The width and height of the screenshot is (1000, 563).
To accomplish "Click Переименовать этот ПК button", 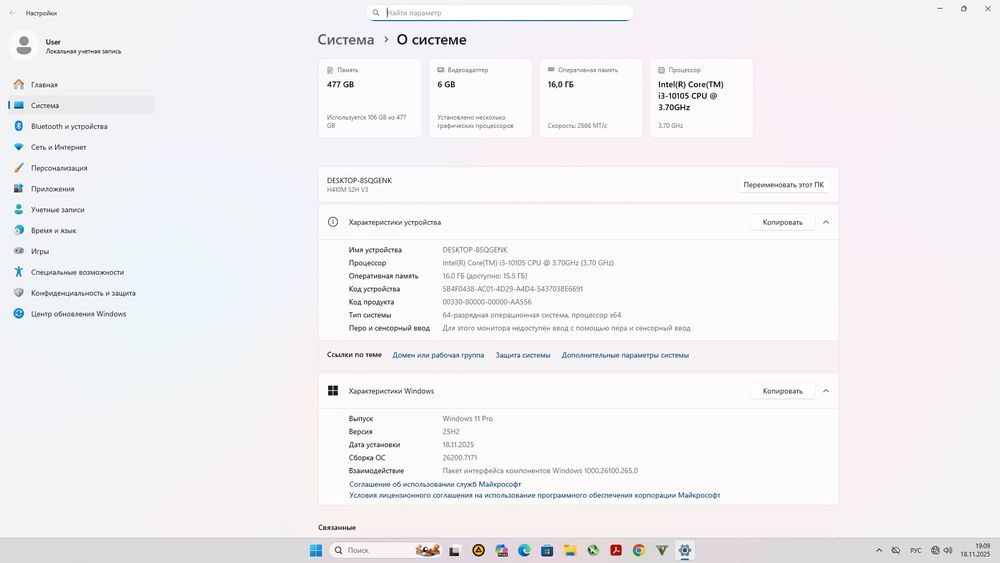I will 783,185.
